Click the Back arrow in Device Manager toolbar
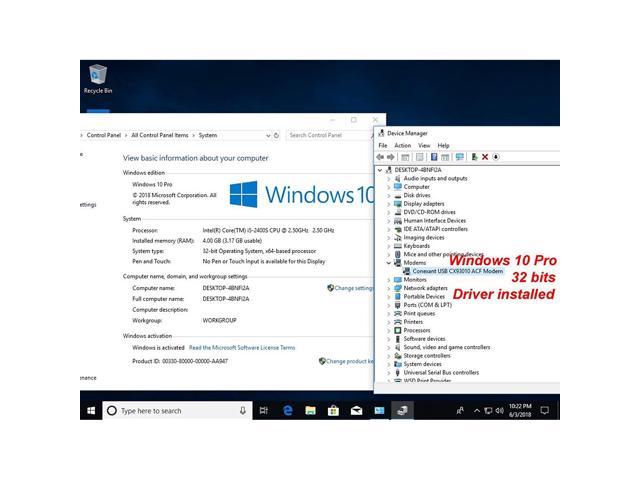640x480 pixels. point(380,157)
